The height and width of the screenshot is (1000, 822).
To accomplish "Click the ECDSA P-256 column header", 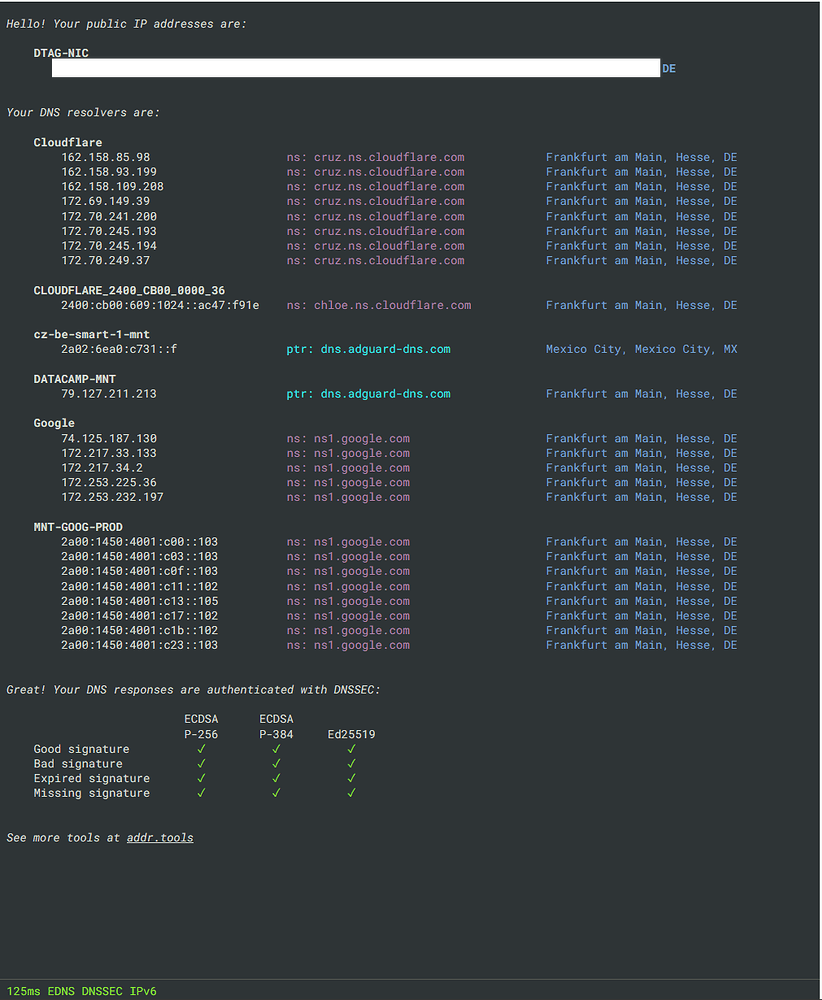I will [x=201, y=726].
